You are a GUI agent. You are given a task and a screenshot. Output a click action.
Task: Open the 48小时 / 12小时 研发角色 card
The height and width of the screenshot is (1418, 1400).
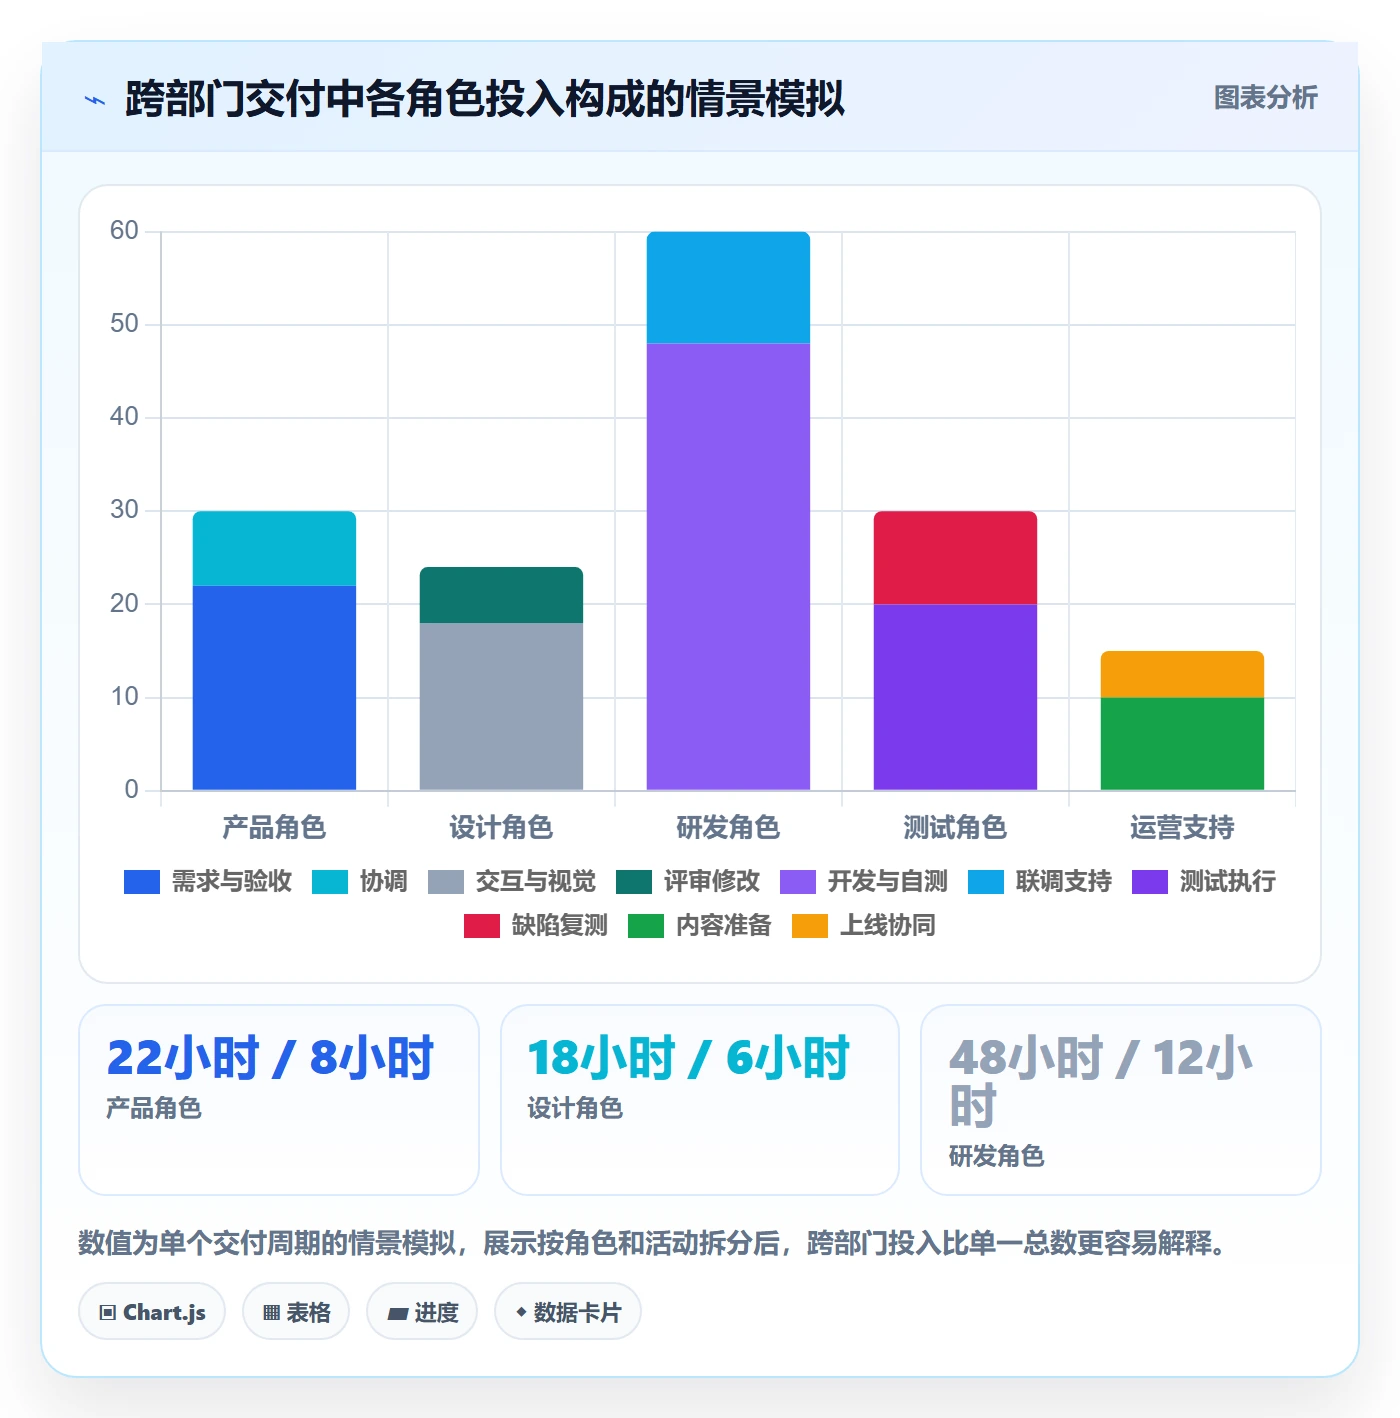point(1121,1100)
